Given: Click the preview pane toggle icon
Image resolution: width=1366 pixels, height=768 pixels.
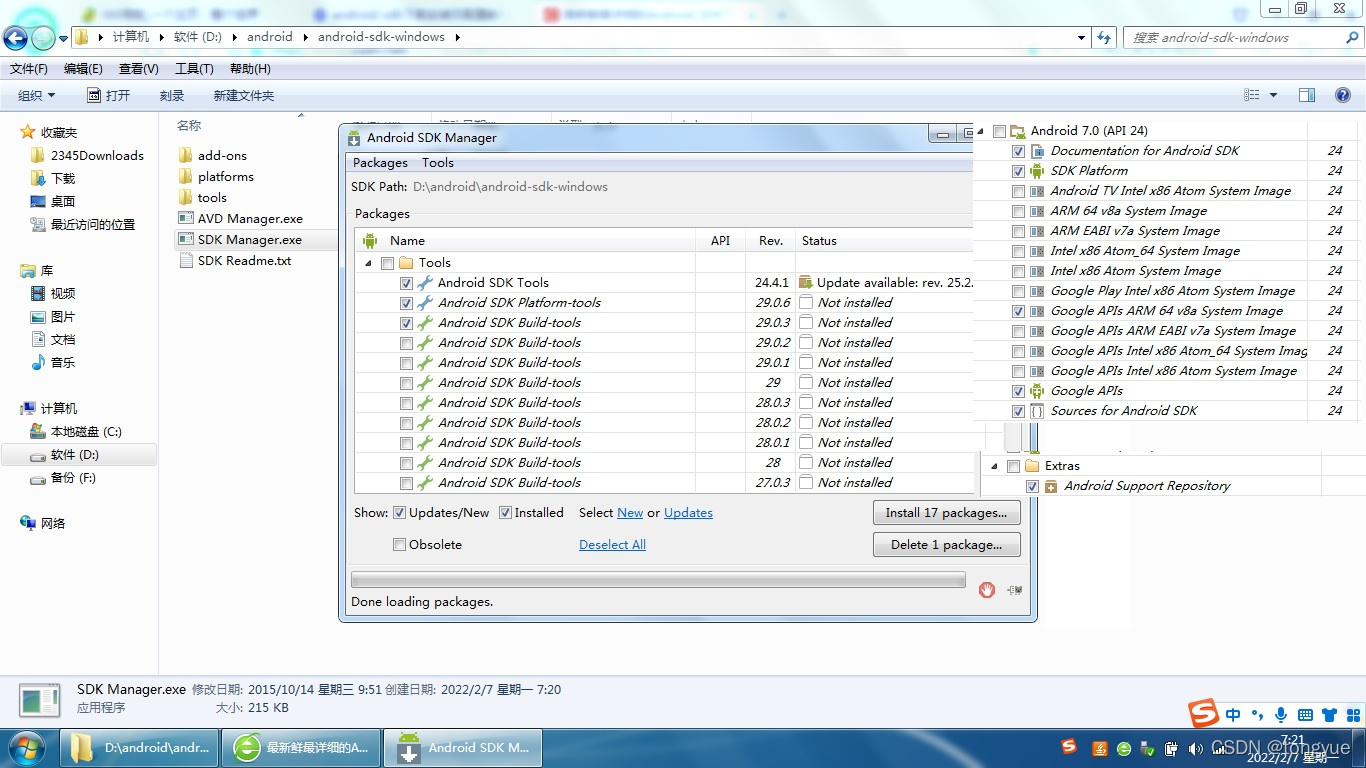Looking at the screenshot, I should point(1306,95).
